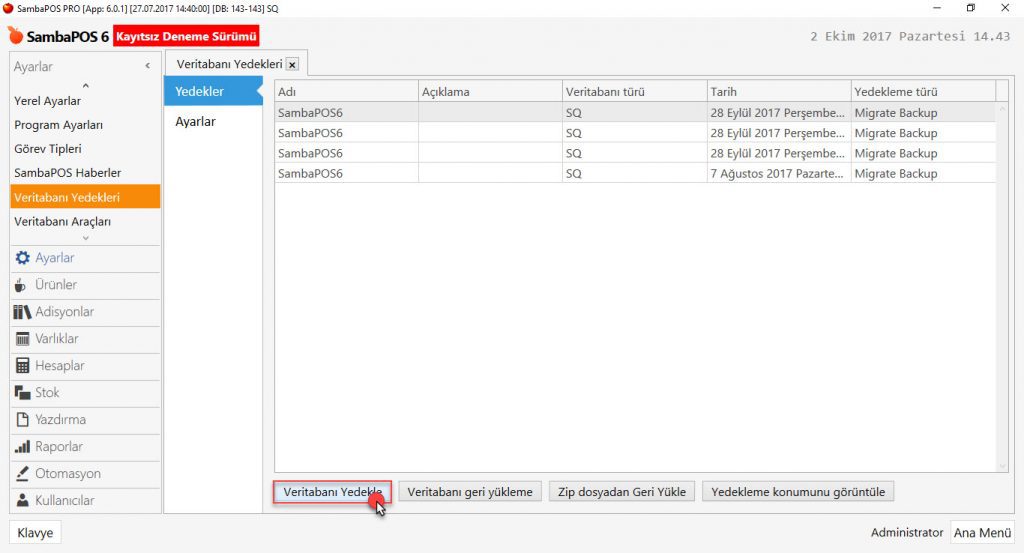The image size is (1024, 553).
Task: Sort by the Adı column header
Action: pyautogui.click(x=346, y=91)
